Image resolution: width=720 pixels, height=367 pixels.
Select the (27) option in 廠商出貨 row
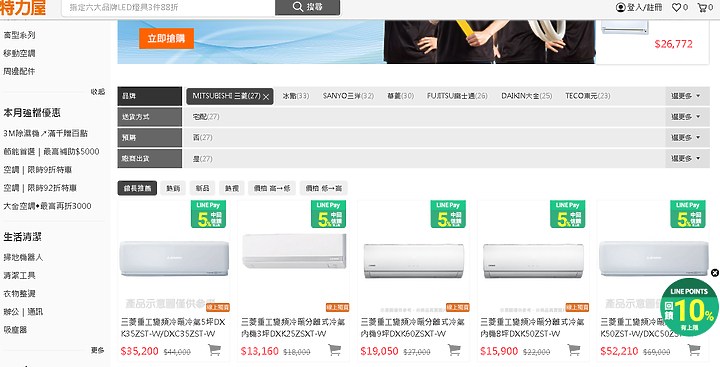pos(202,159)
